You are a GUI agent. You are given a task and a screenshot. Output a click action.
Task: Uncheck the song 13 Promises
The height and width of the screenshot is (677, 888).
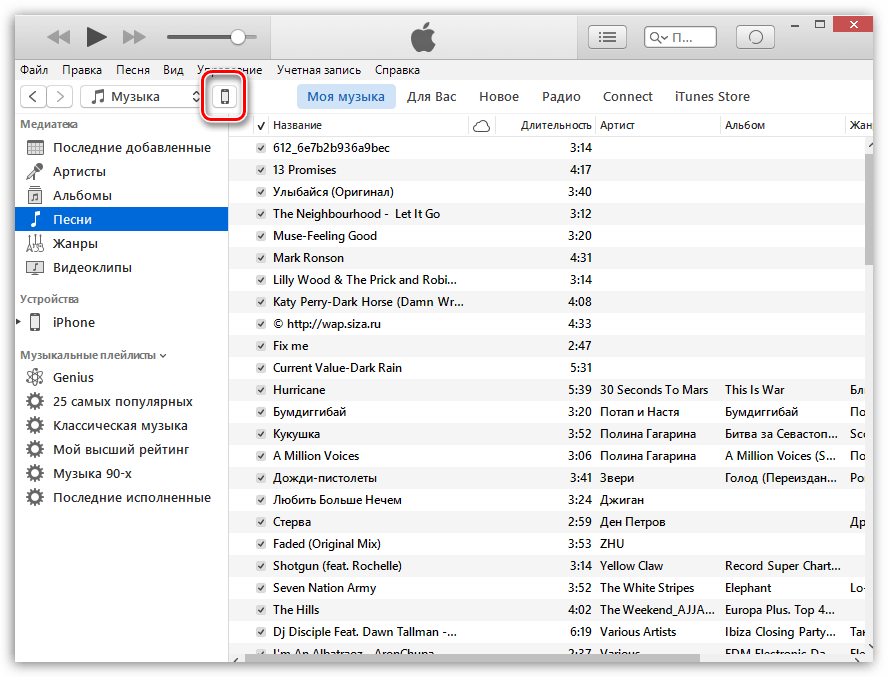click(x=261, y=170)
